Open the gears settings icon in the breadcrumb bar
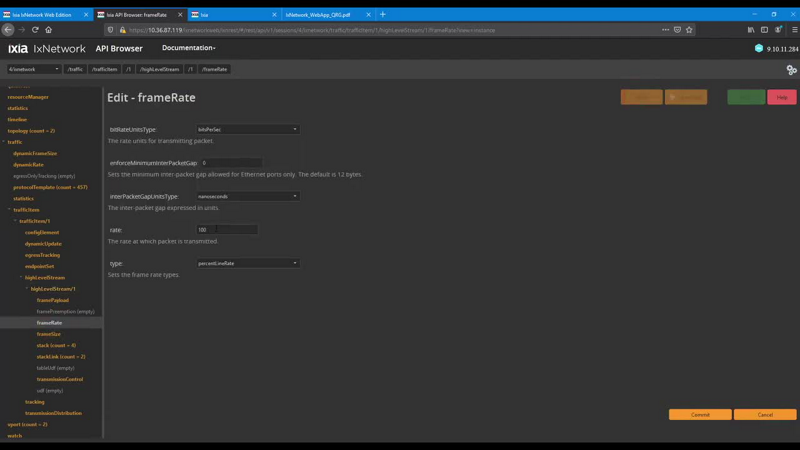800x450 pixels. tap(791, 70)
